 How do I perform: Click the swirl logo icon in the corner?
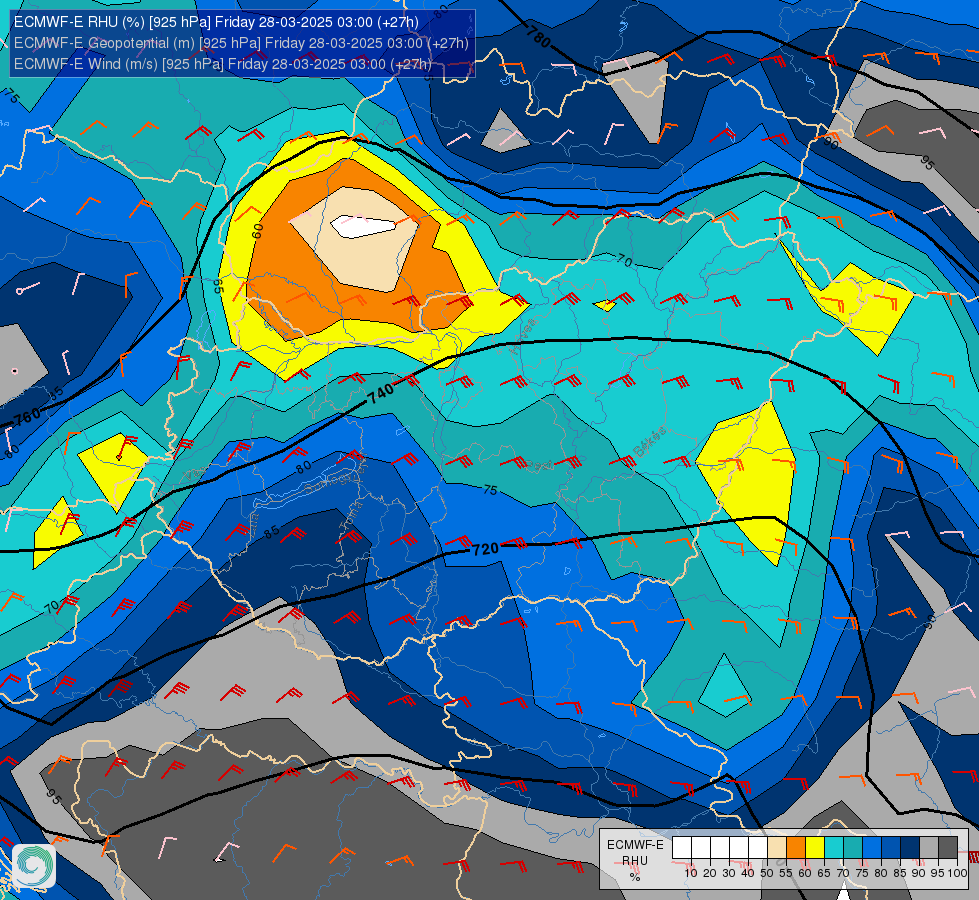coord(34,866)
